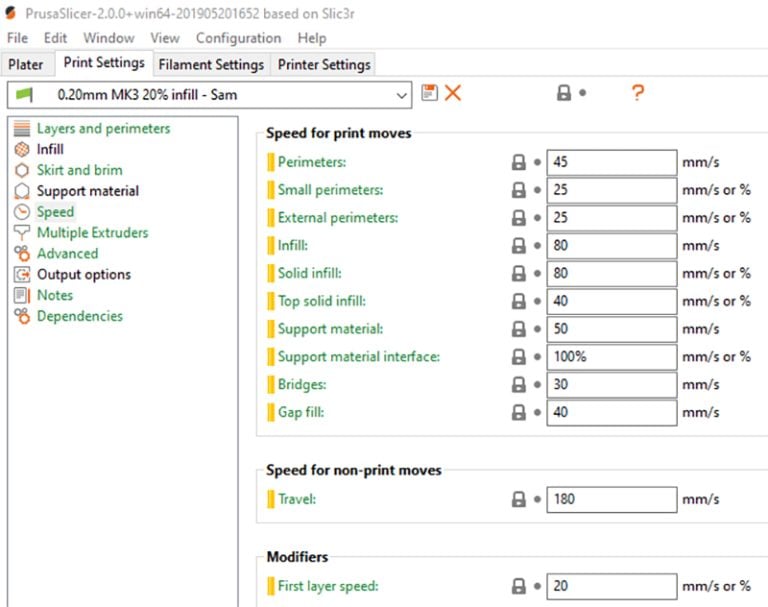The width and height of the screenshot is (768, 607).
Task: Click the lock icon in Gap fill row
Action: point(519,413)
